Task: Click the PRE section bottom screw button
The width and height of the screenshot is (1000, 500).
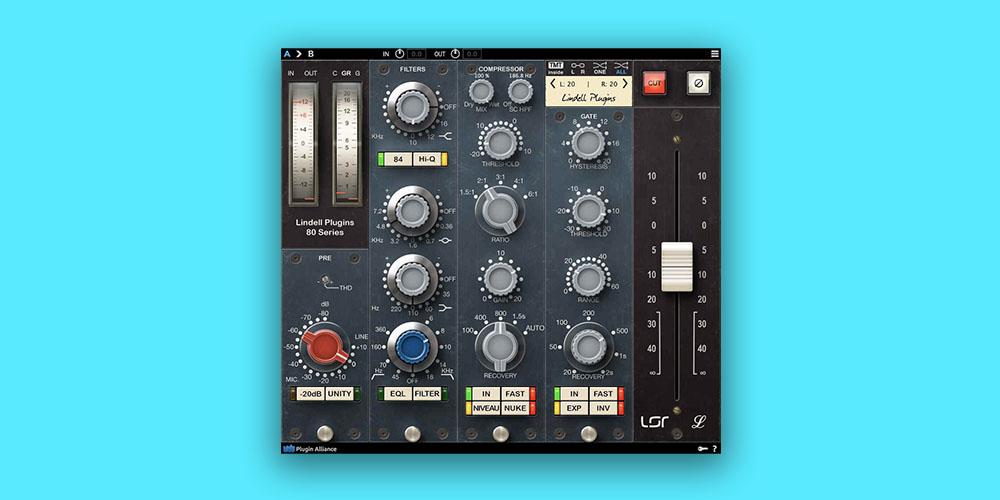Action: tap(325, 434)
